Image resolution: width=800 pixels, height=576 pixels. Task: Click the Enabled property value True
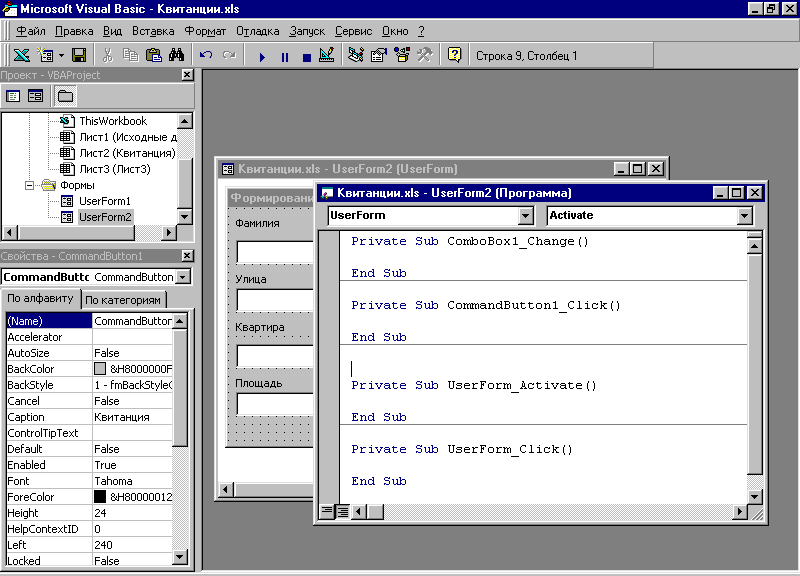coord(105,465)
